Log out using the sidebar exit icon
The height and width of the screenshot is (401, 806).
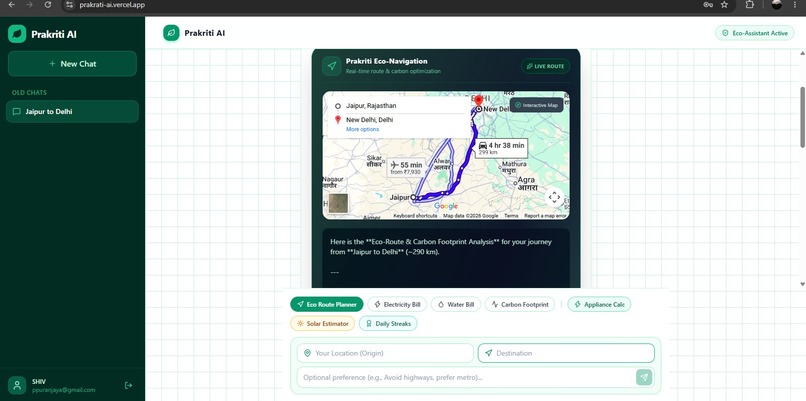[x=129, y=385]
